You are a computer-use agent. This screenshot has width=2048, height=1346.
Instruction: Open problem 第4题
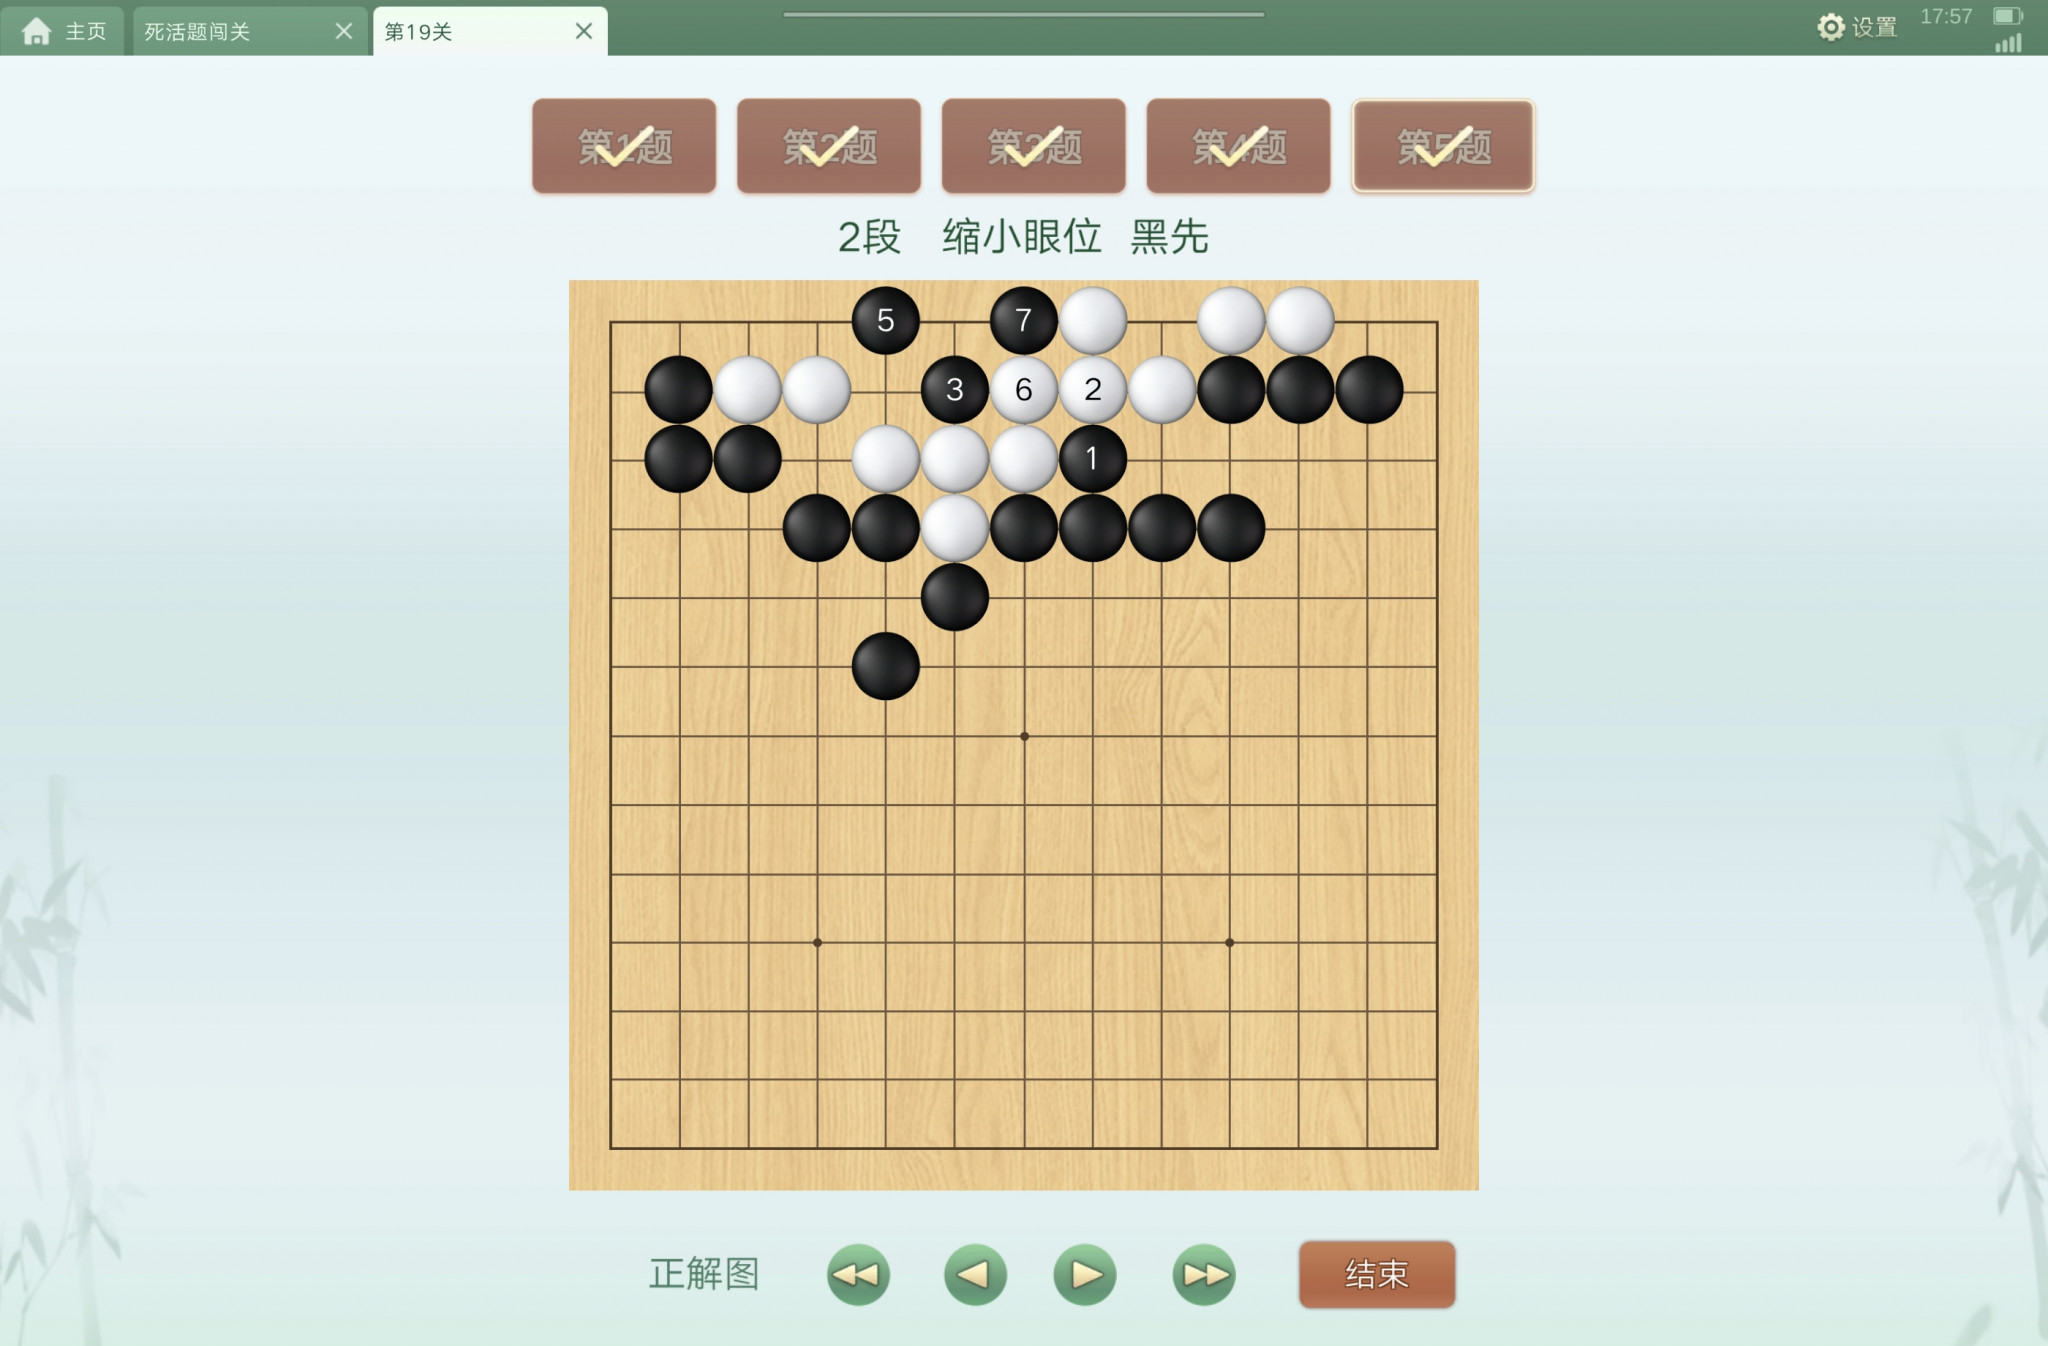[x=1238, y=146]
